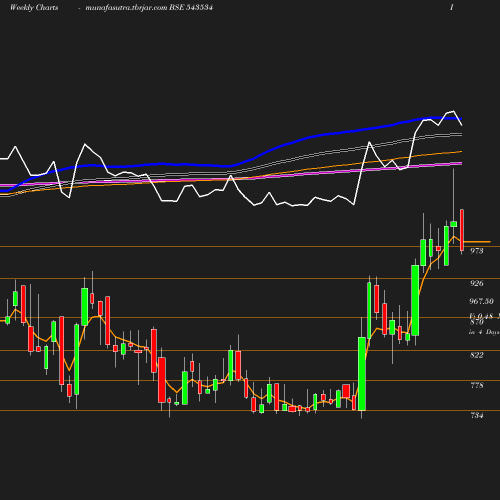
Task: Click the 973 price level label
Action: (x=476, y=251)
